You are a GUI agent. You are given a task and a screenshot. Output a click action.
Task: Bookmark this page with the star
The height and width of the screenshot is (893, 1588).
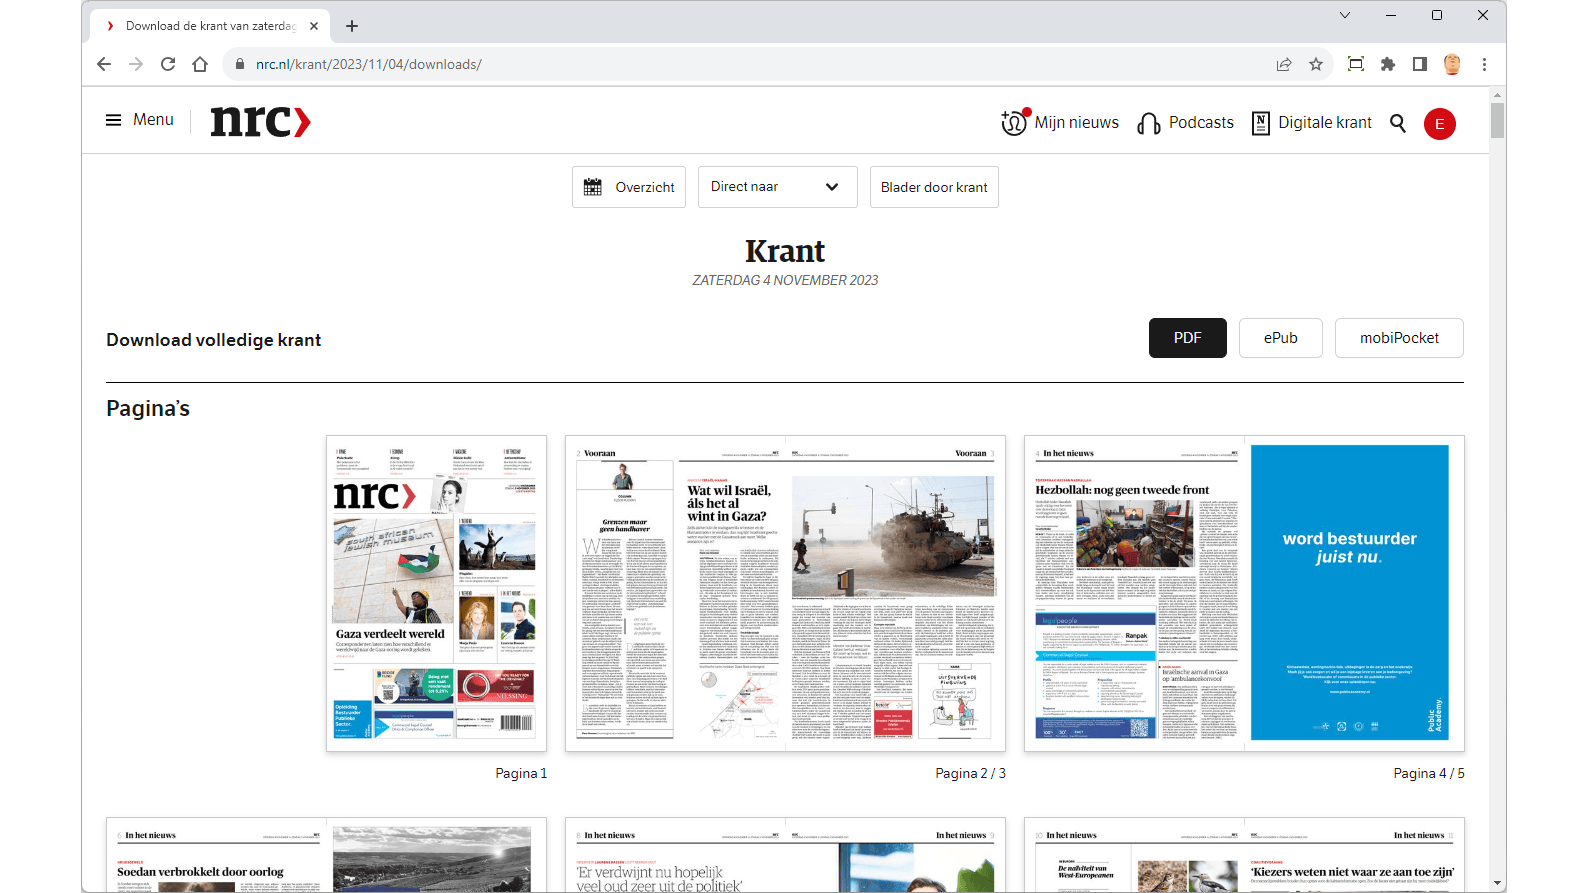1316,64
